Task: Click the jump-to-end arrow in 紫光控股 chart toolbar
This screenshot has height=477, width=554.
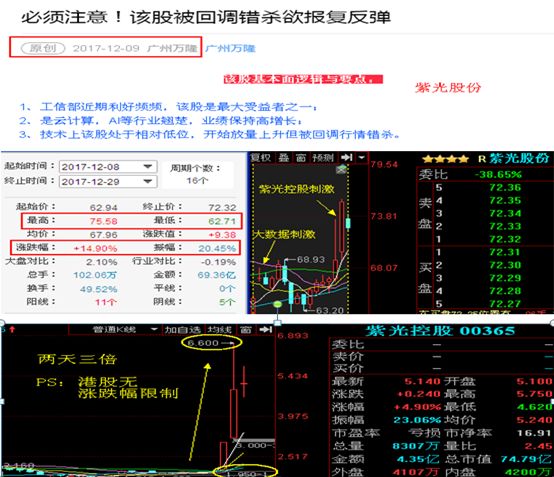Action: point(266,330)
